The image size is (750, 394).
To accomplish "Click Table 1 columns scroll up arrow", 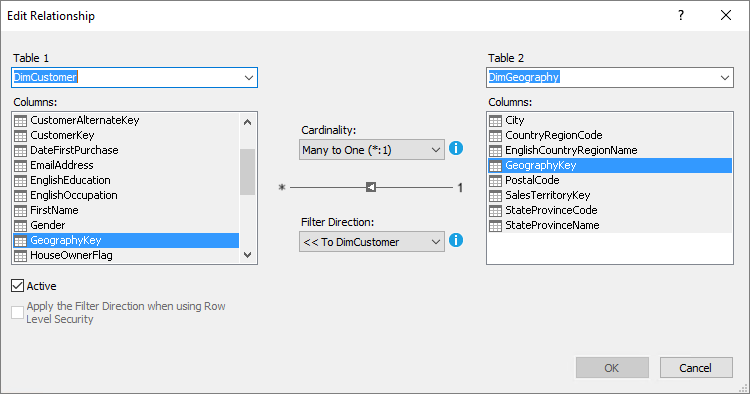I will 247,122.
